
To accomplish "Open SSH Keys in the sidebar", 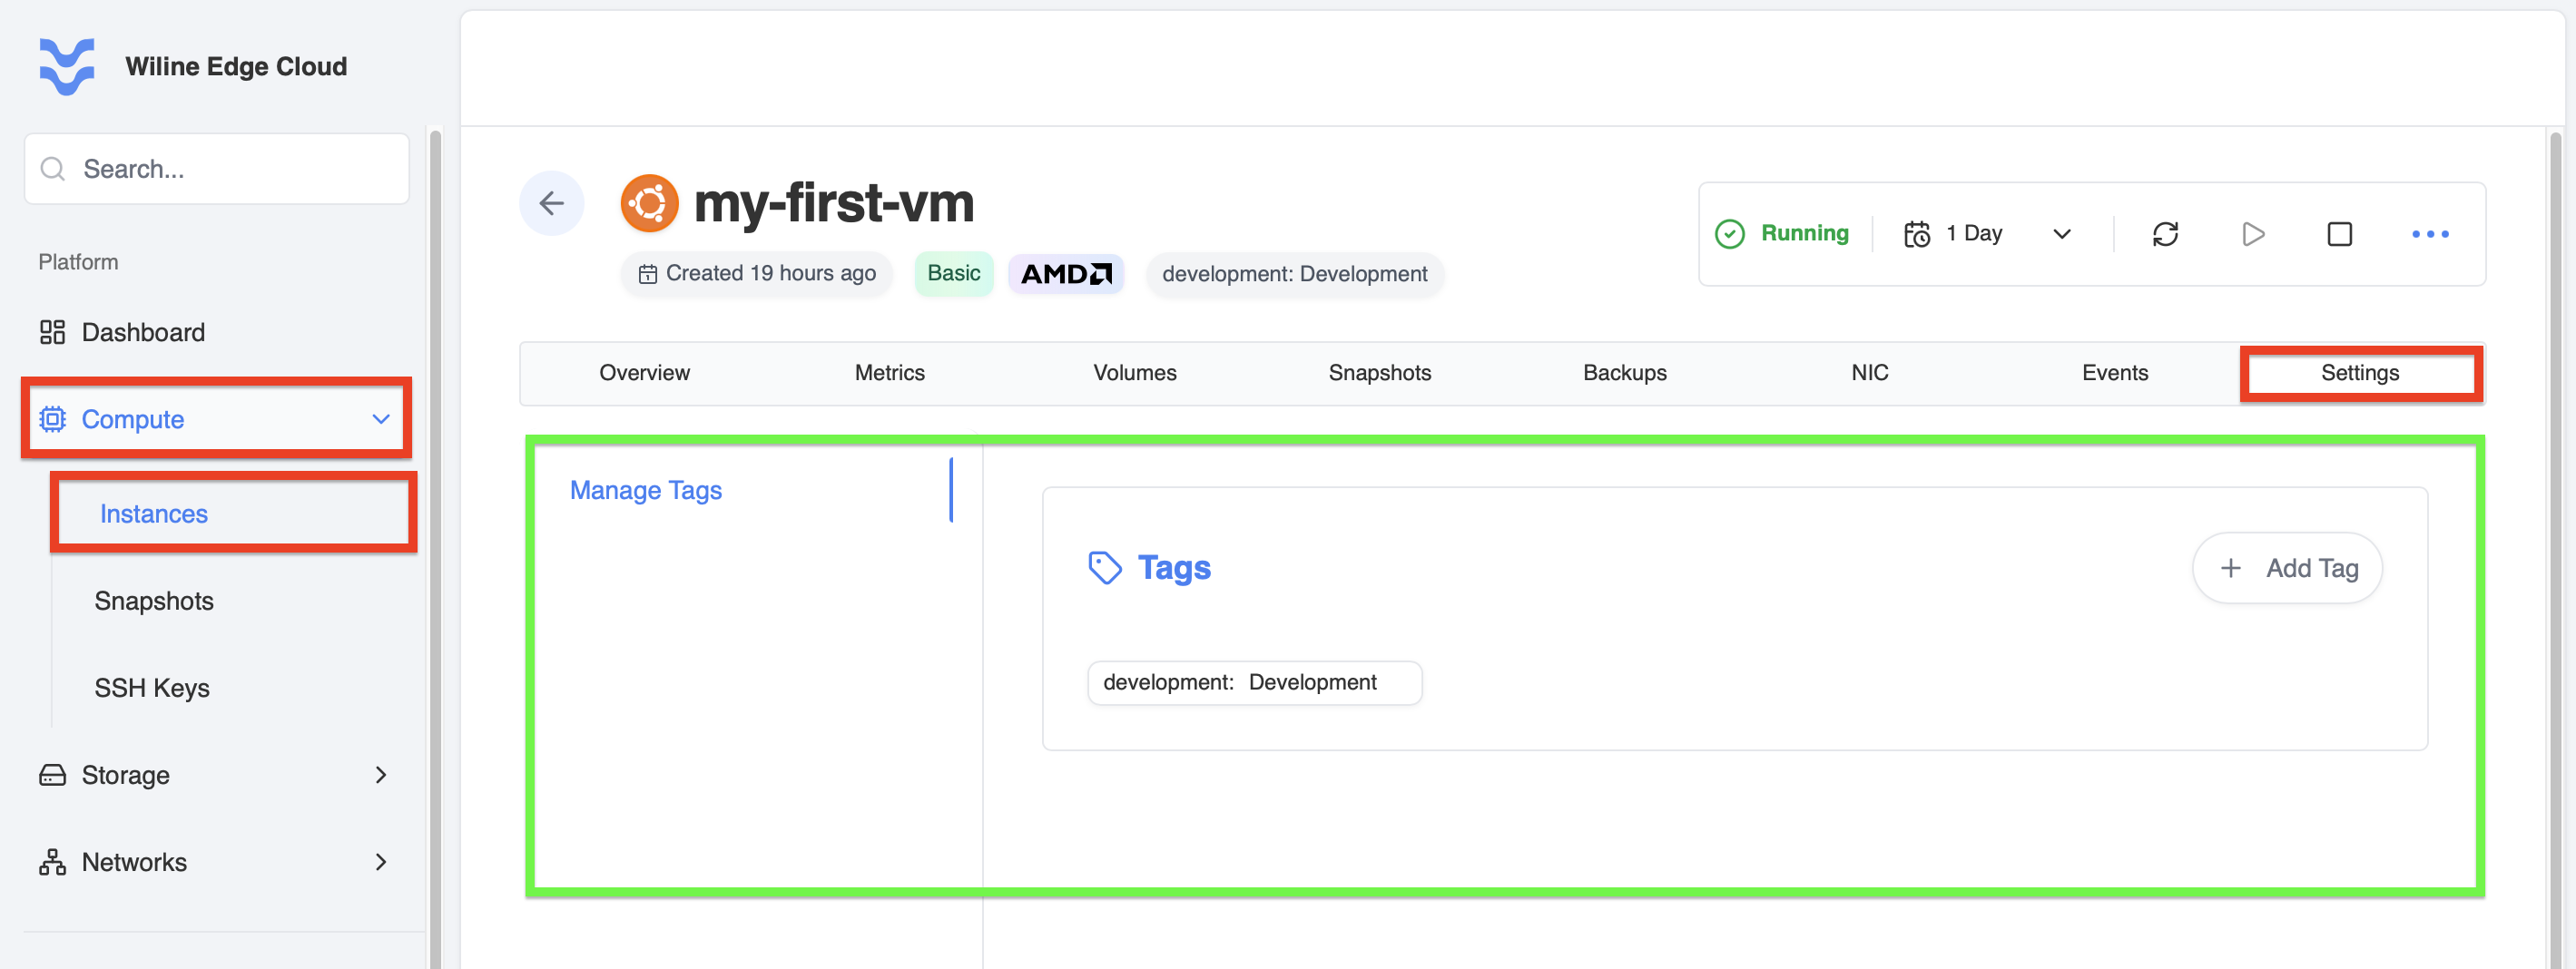I will tap(152, 688).
